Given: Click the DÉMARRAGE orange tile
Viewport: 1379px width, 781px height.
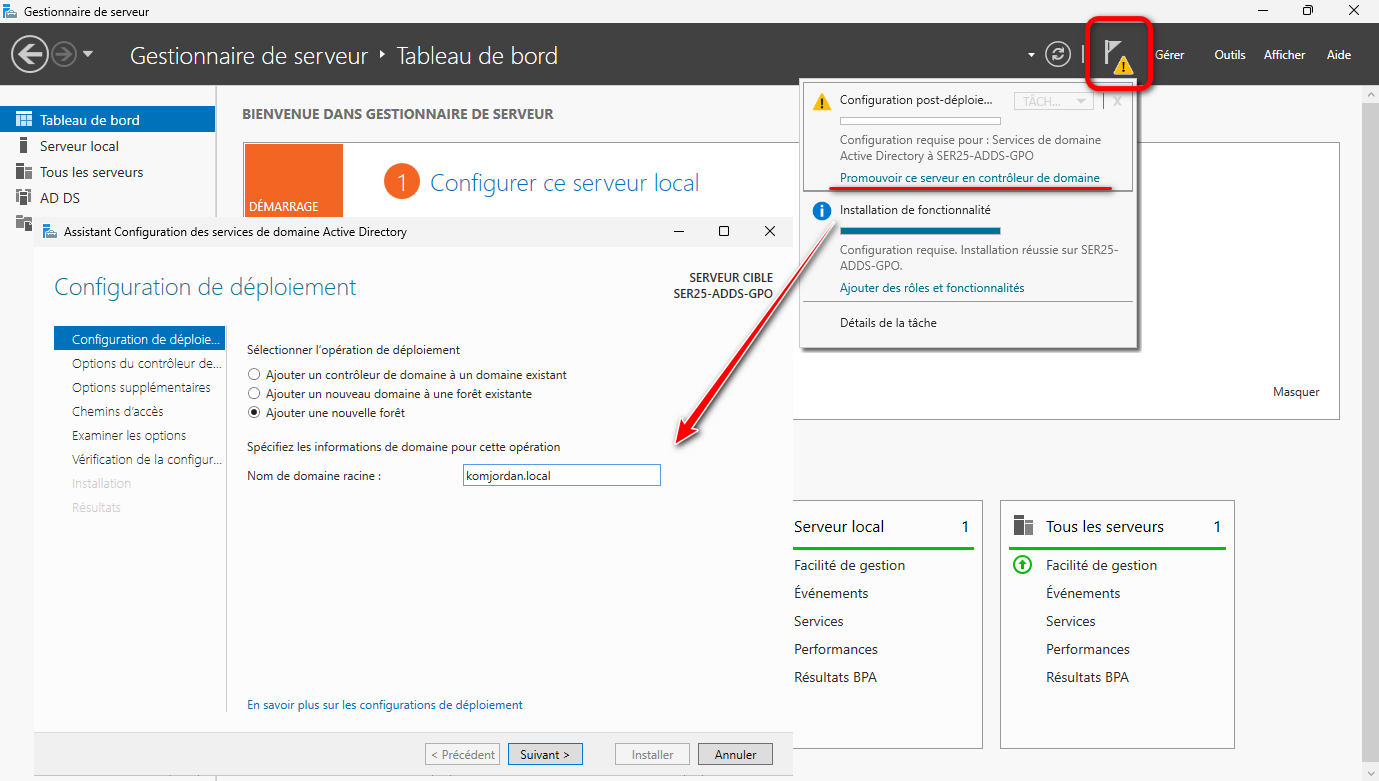Looking at the screenshot, I should pos(293,179).
